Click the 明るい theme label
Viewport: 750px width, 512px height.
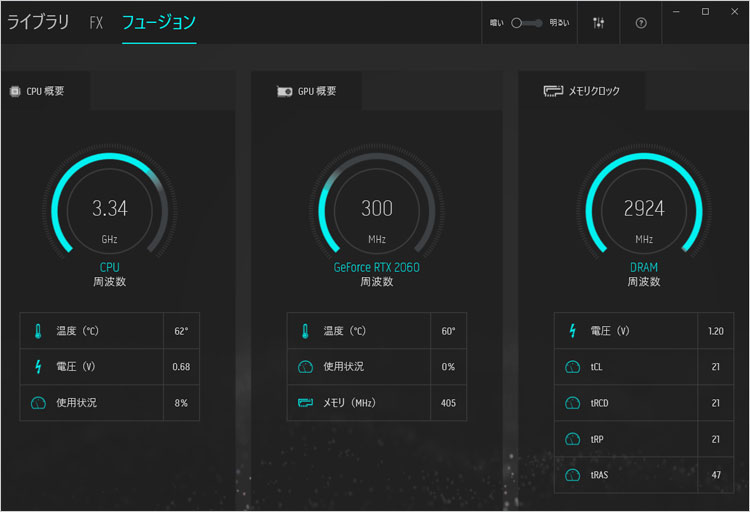tap(559, 23)
